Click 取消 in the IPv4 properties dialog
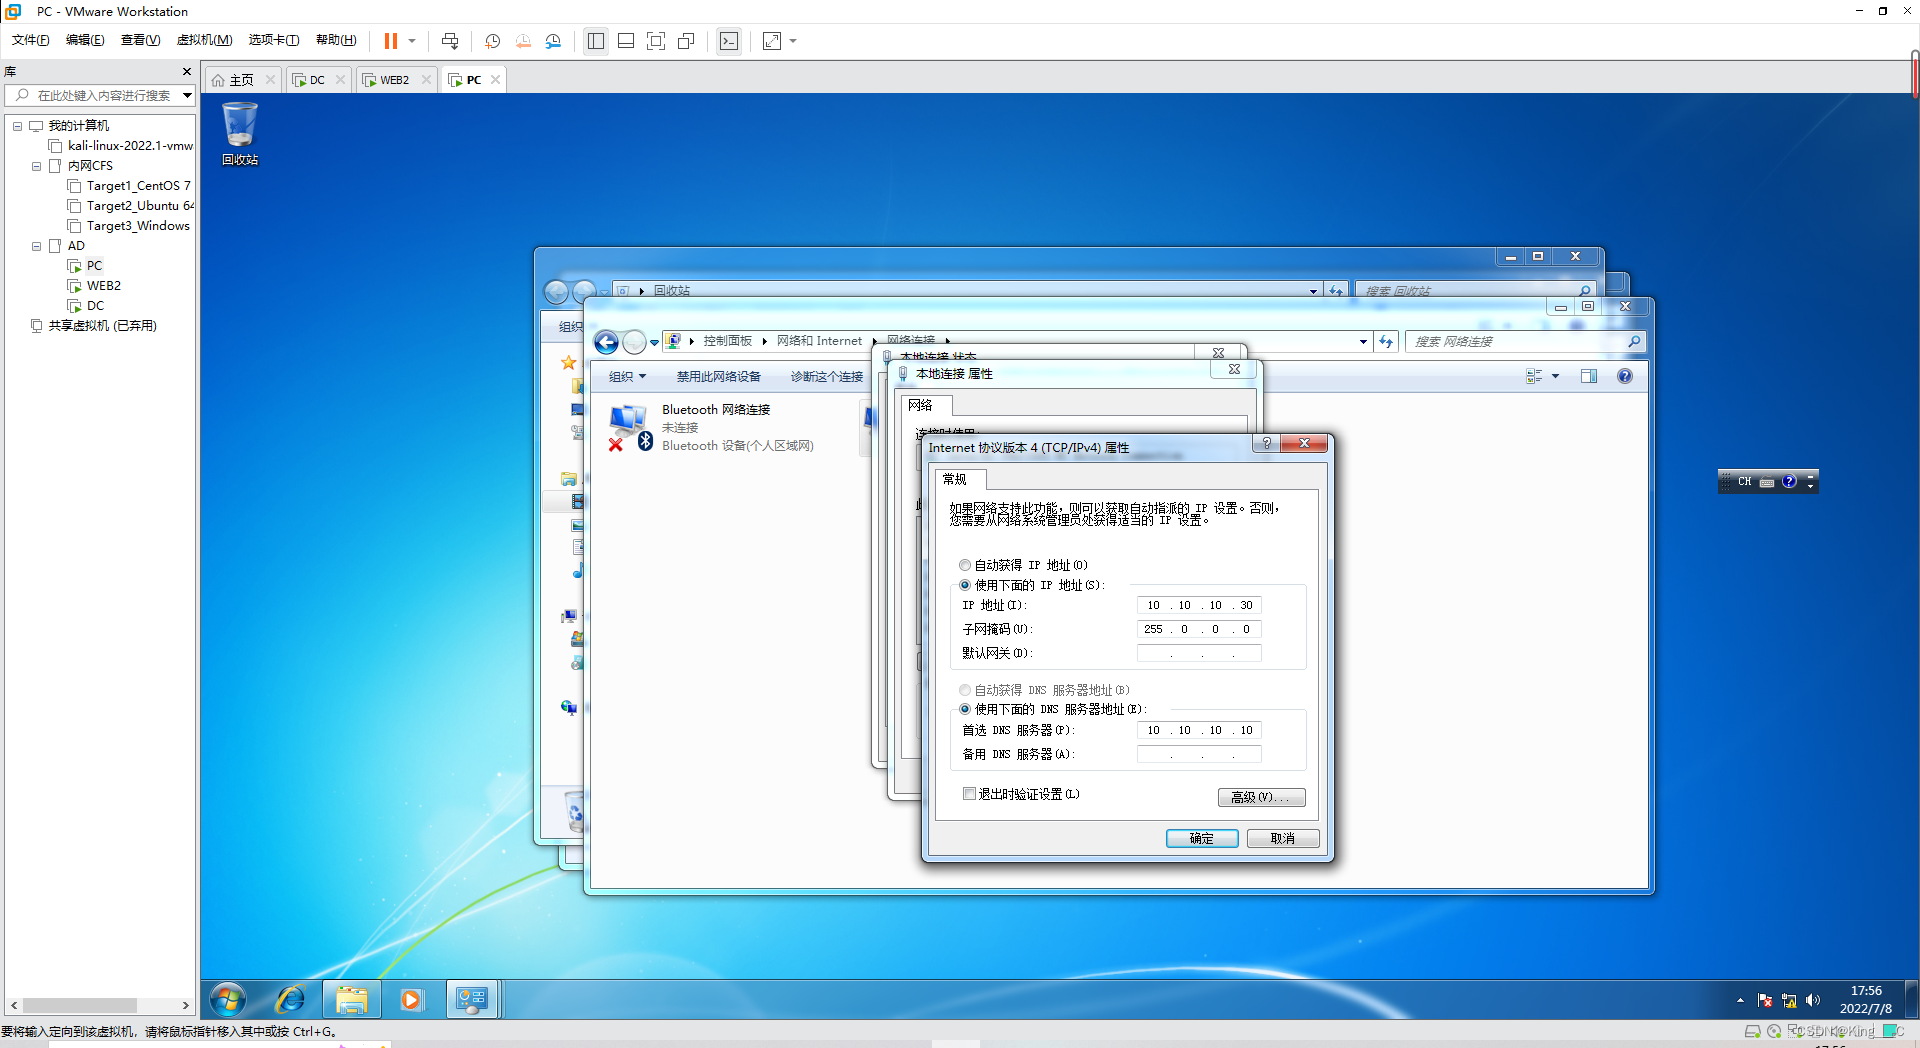This screenshot has height=1048, width=1920. tap(1283, 838)
